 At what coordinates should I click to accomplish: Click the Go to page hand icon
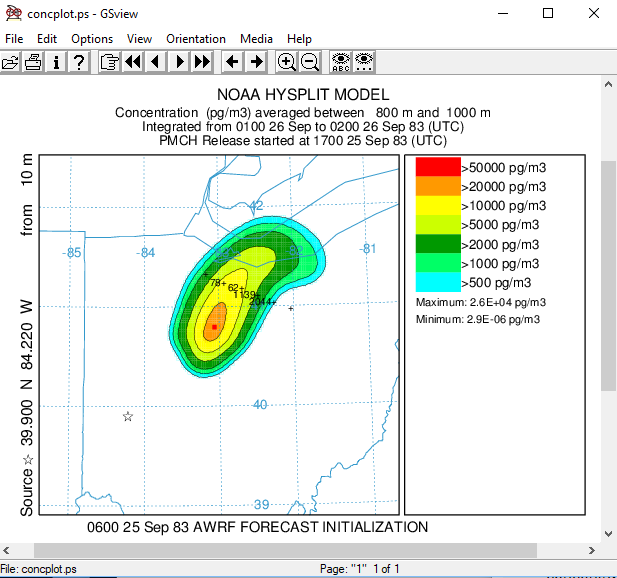(x=109, y=62)
